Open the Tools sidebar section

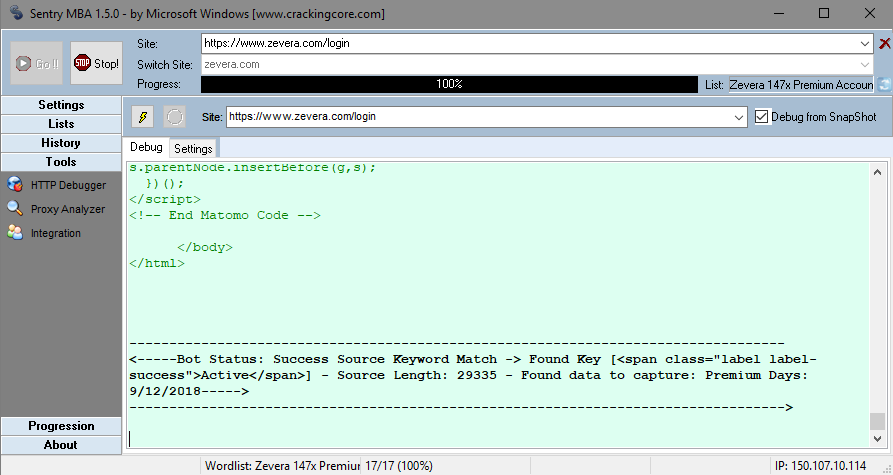coord(61,162)
